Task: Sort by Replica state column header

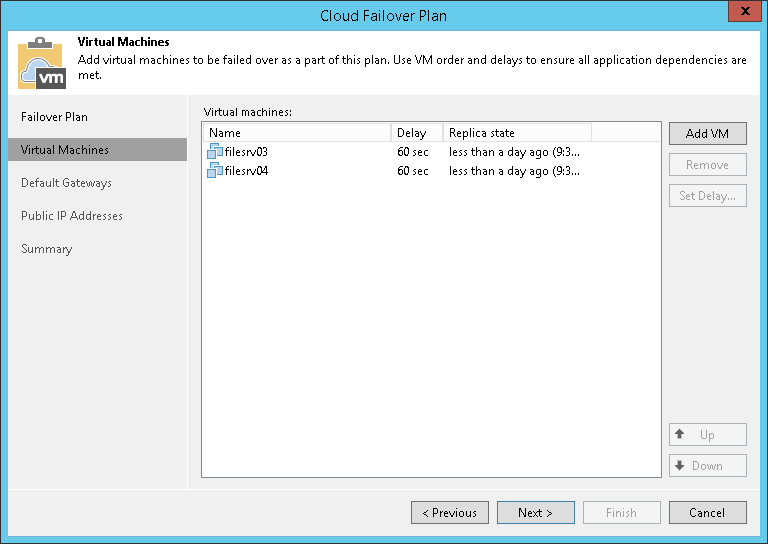Action: click(x=517, y=133)
